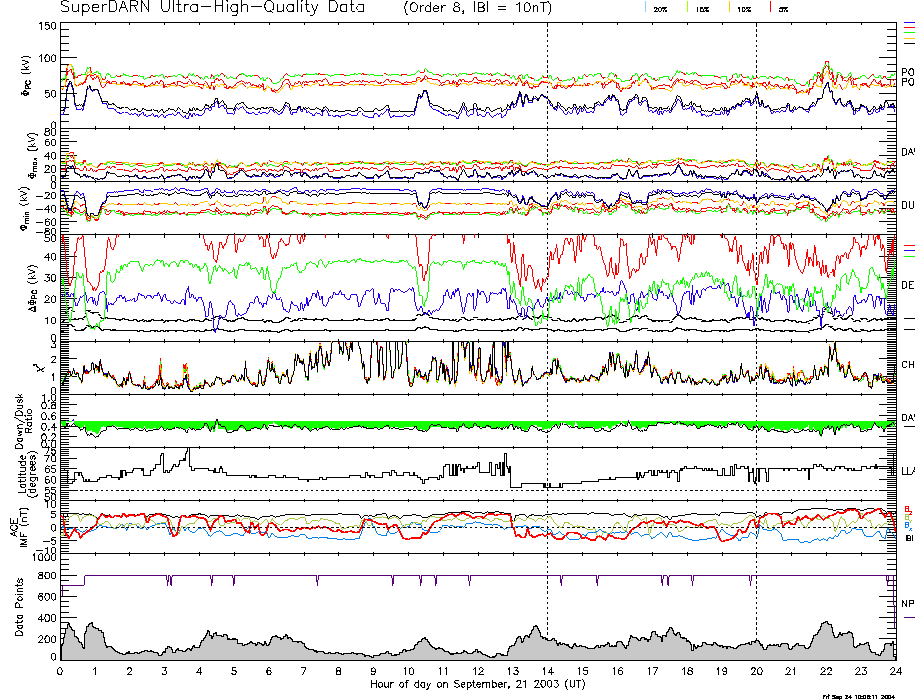Image resolution: width=915 pixels, height=700 pixels.
Task: Select the Data Points y-axis label
Action: 18,613
